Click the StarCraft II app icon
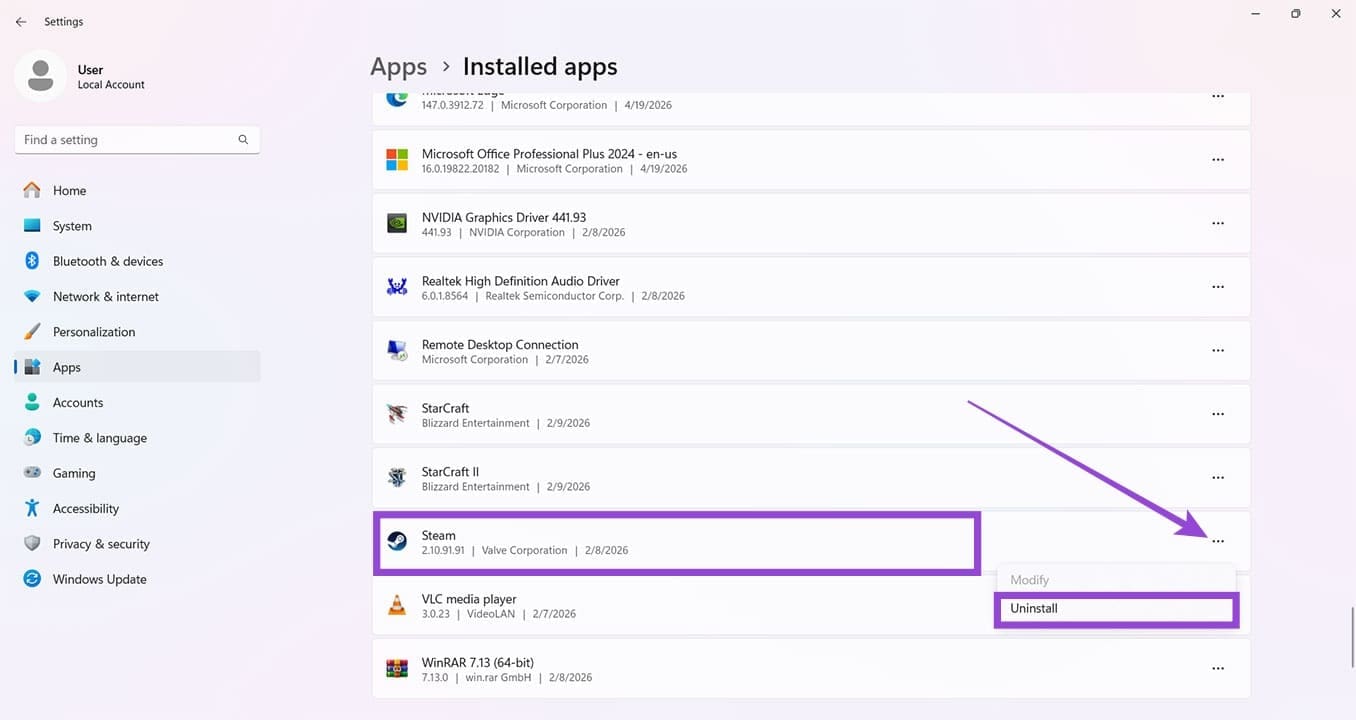This screenshot has width=1356, height=720. [397, 478]
